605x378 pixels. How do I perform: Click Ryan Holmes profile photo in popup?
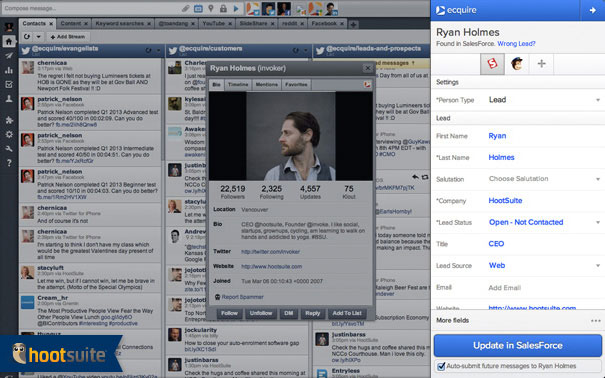click(x=291, y=136)
